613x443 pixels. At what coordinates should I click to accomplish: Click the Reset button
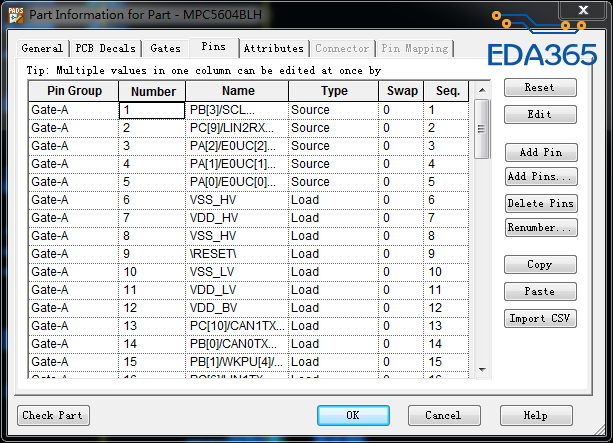(540, 88)
